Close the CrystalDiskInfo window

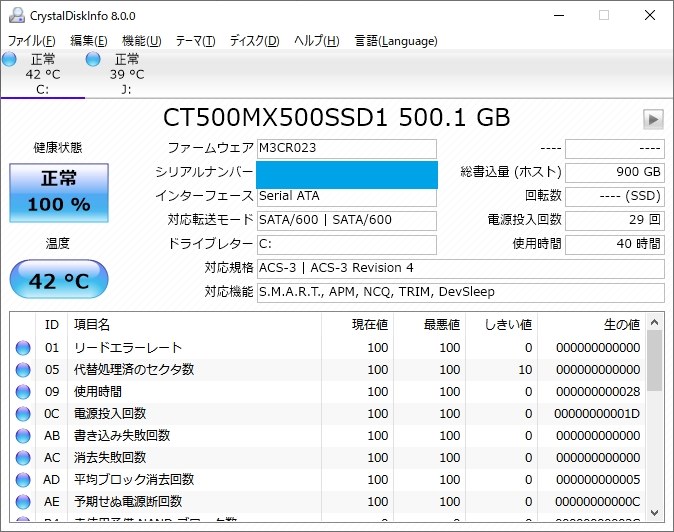[650, 15]
